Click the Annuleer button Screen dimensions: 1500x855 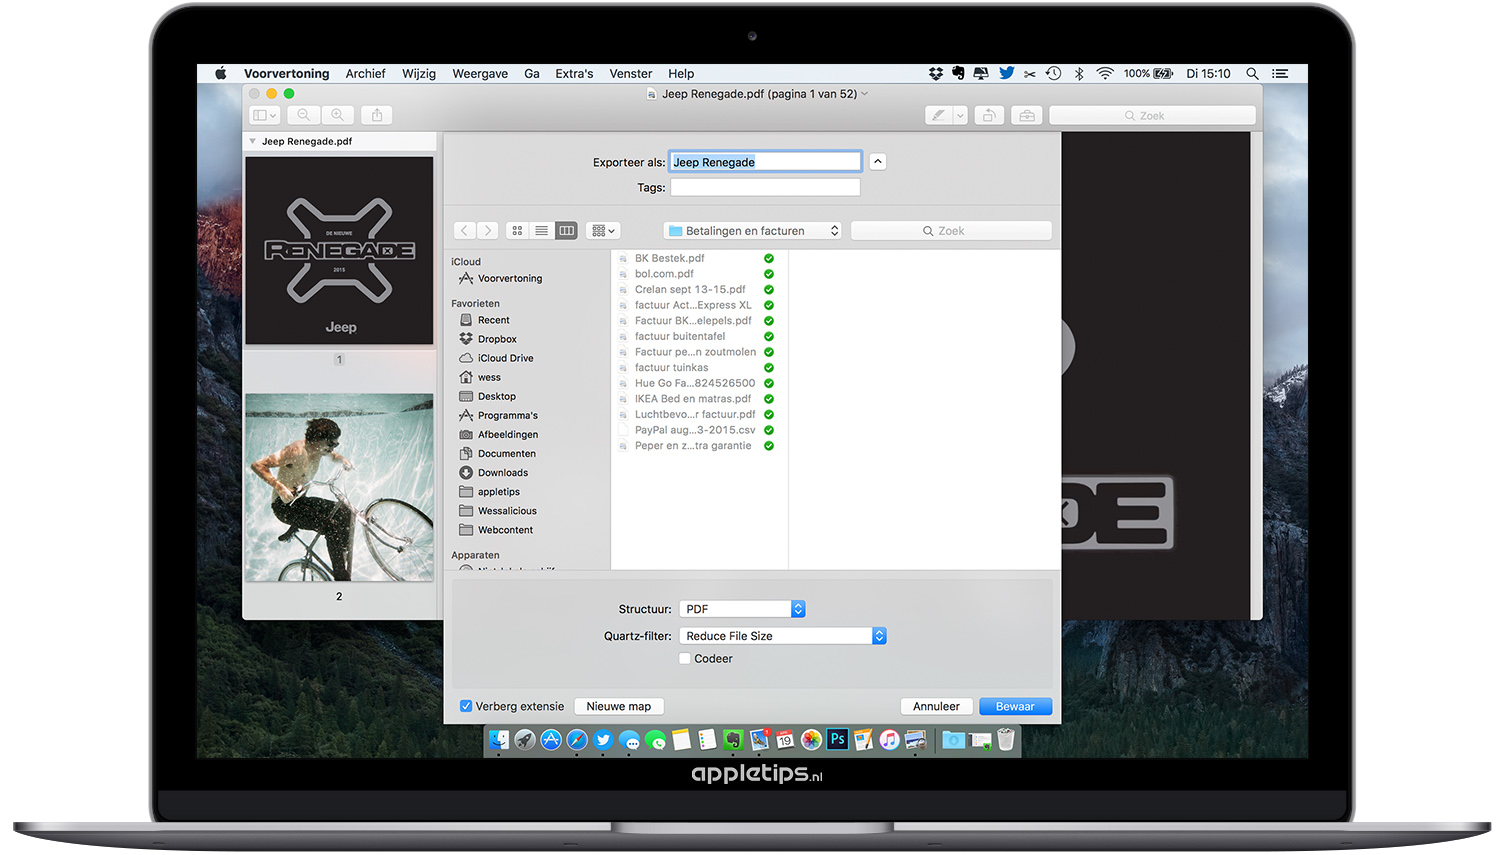coord(936,706)
